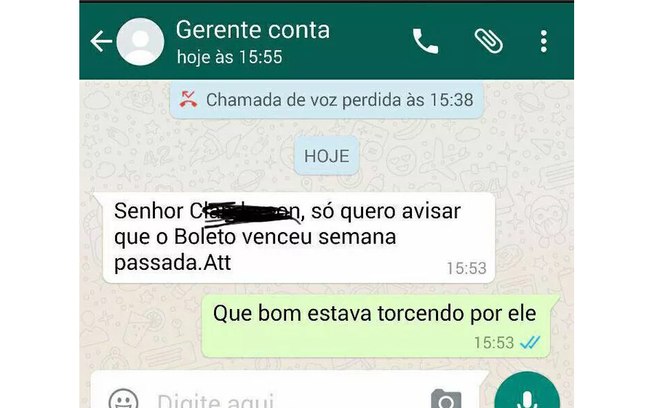652x408 pixels.
Task: Select the received Boleto venceu message bubble
Action: click(296, 237)
